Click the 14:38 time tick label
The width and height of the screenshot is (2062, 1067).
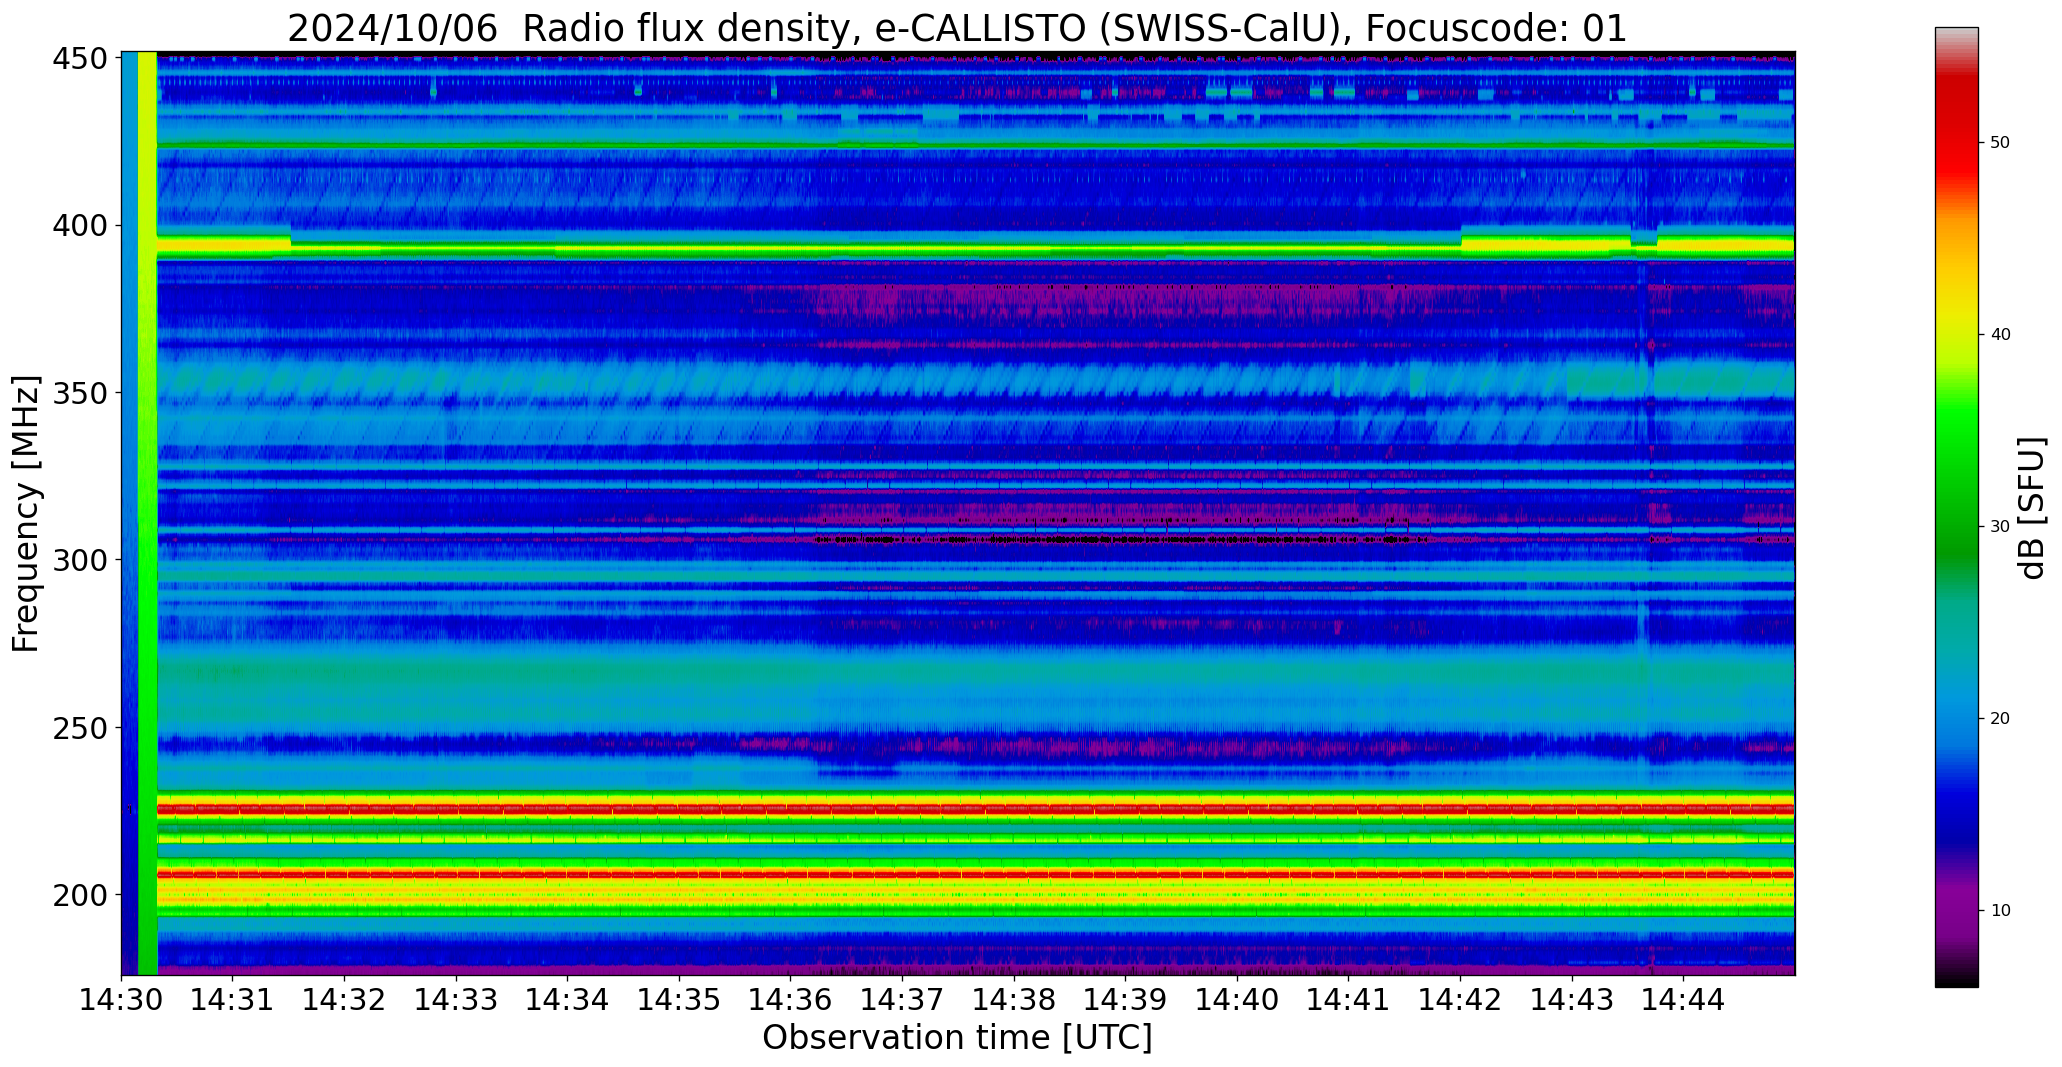click(x=1014, y=999)
